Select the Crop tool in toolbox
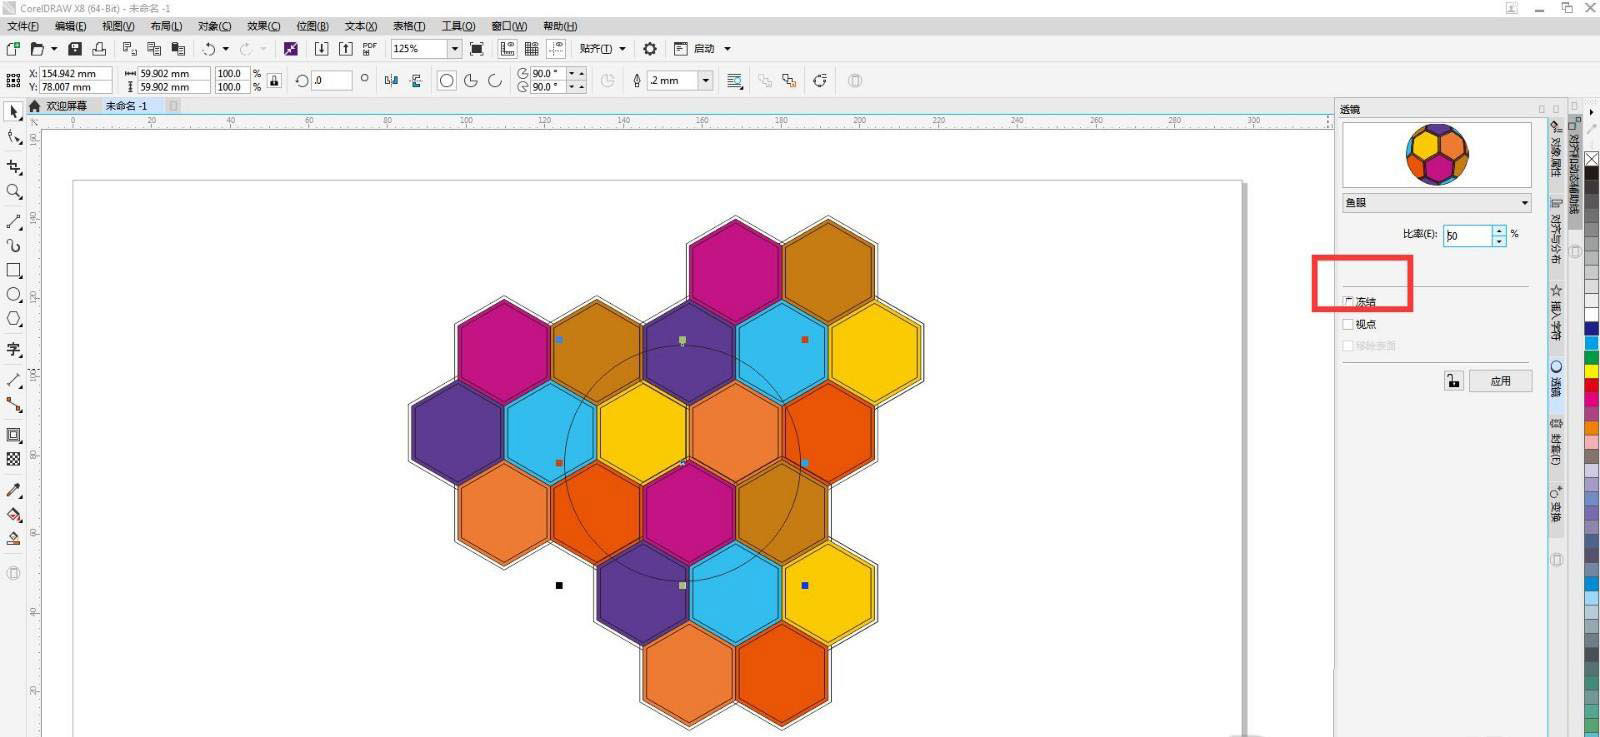 pyautogui.click(x=14, y=167)
